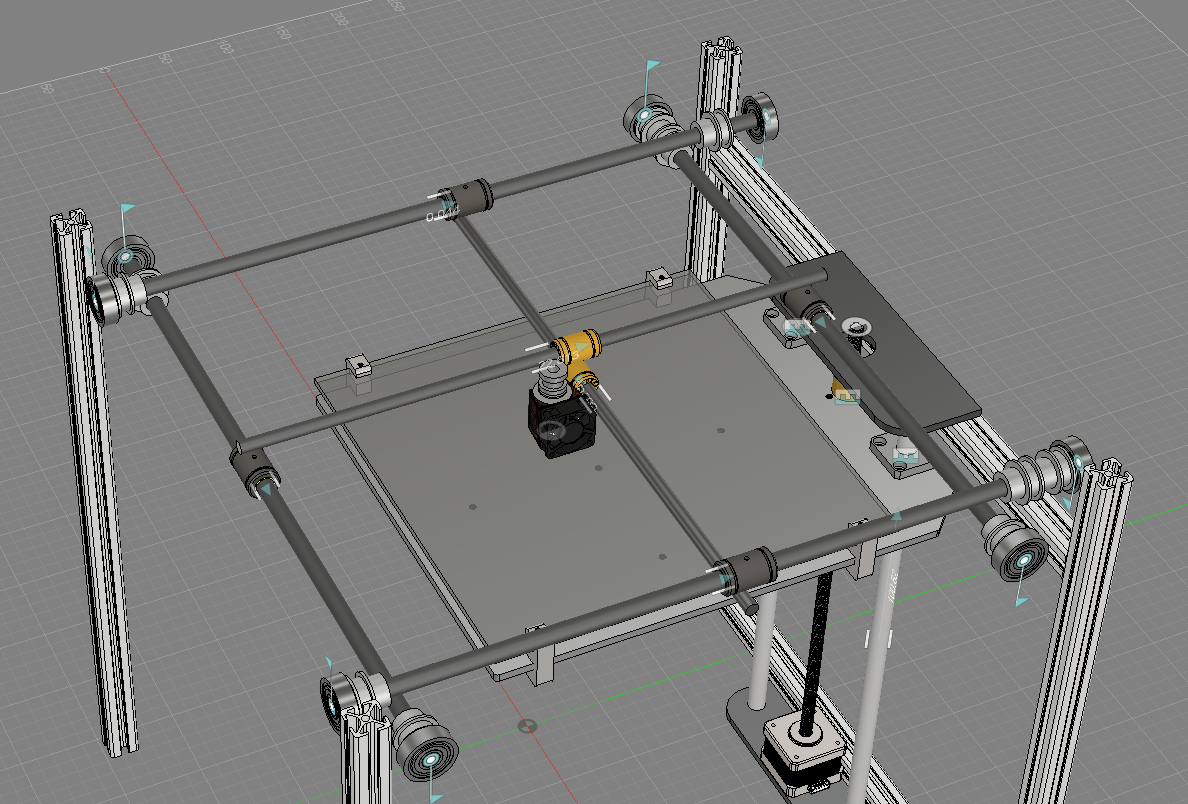Click the joint flag at back-right bearing
Image resolution: width=1188 pixels, height=804 pixels.
[651, 67]
